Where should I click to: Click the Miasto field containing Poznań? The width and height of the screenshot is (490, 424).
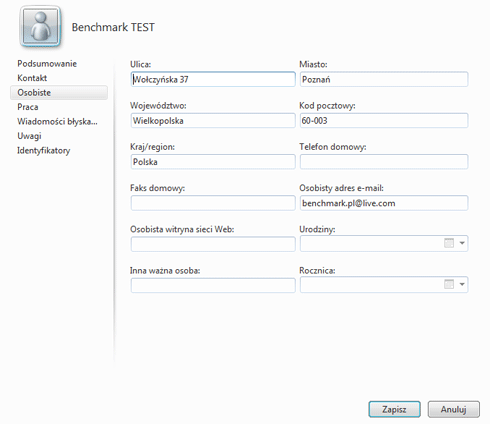(x=384, y=79)
